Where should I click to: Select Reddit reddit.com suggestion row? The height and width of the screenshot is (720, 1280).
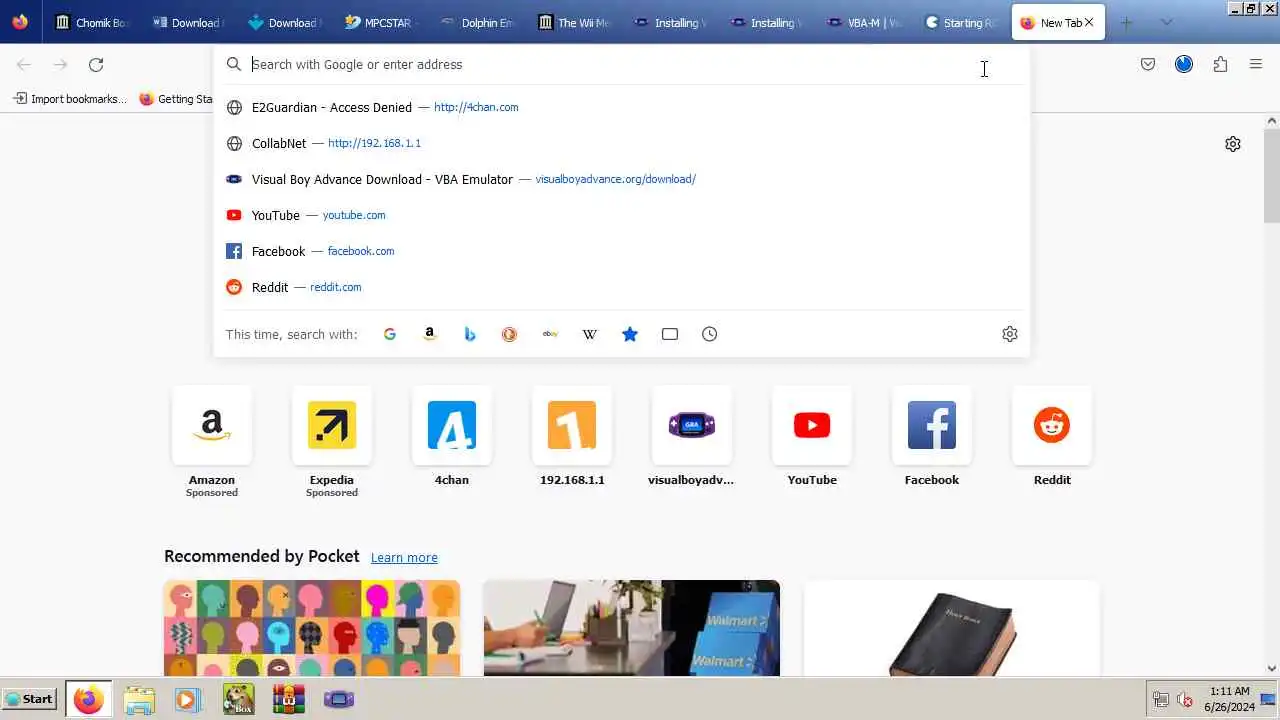[621, 287]
